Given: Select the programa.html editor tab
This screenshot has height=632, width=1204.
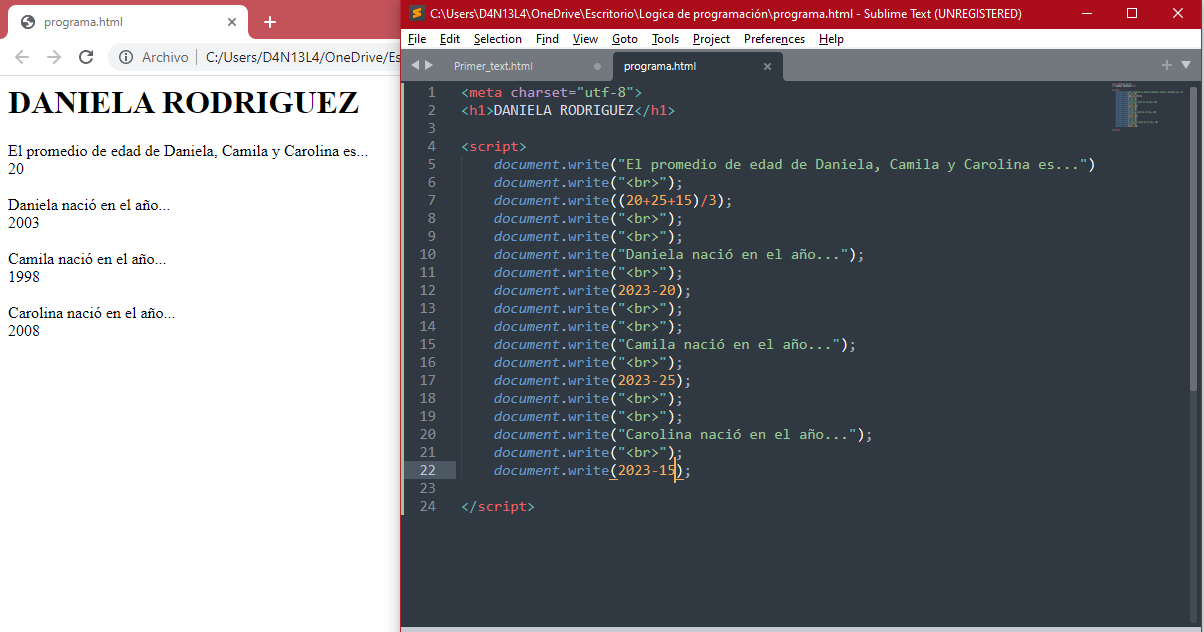Looking at the screenshot, I should 697,66.
